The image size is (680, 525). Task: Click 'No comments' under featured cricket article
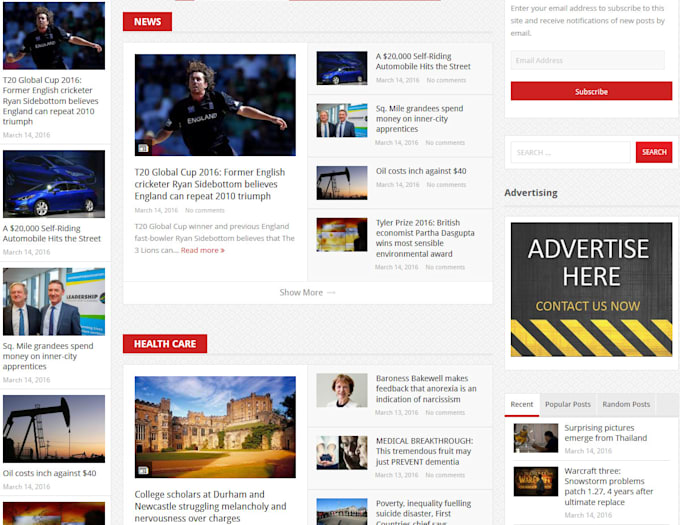pyautogui.click(x=205, y=210)
